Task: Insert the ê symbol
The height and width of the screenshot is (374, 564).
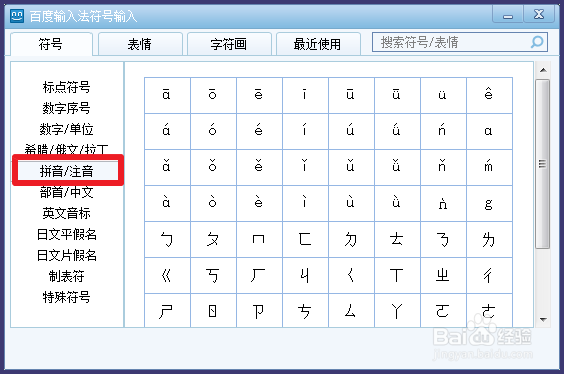Action: (490, 95)
